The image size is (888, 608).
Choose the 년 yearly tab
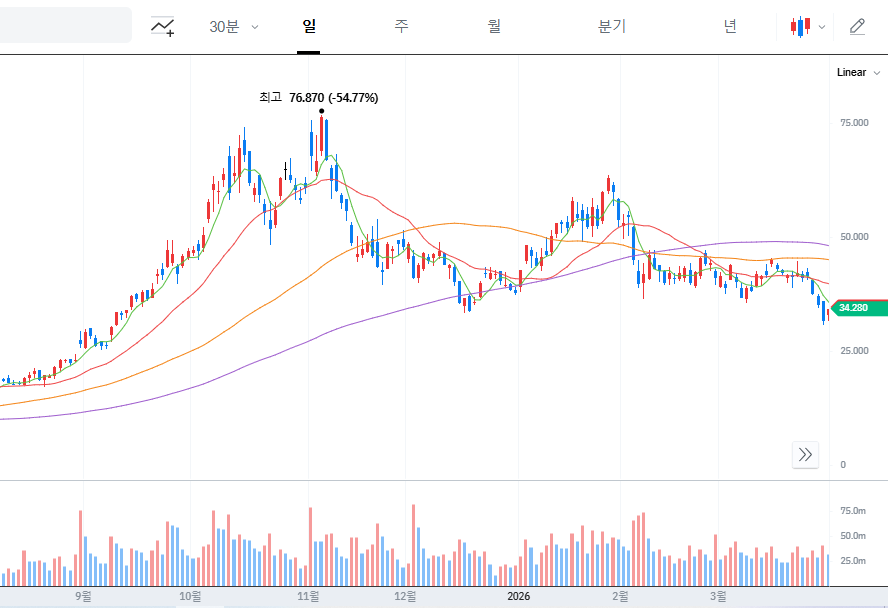pyautogui.click(x=730, y=27)
